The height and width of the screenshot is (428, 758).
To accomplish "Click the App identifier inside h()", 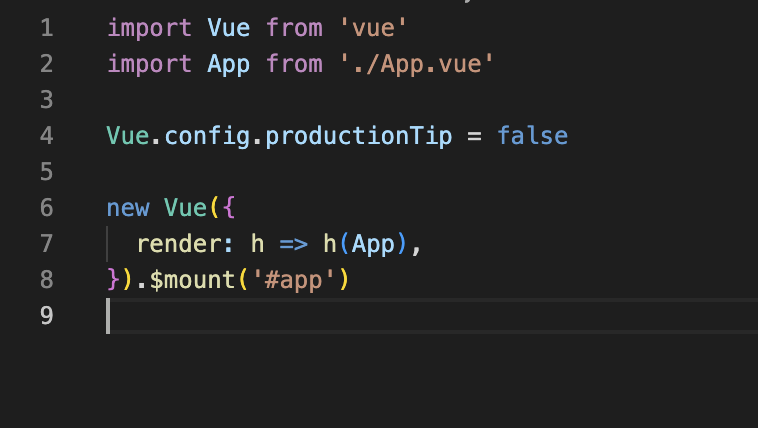I will [373, 245].
